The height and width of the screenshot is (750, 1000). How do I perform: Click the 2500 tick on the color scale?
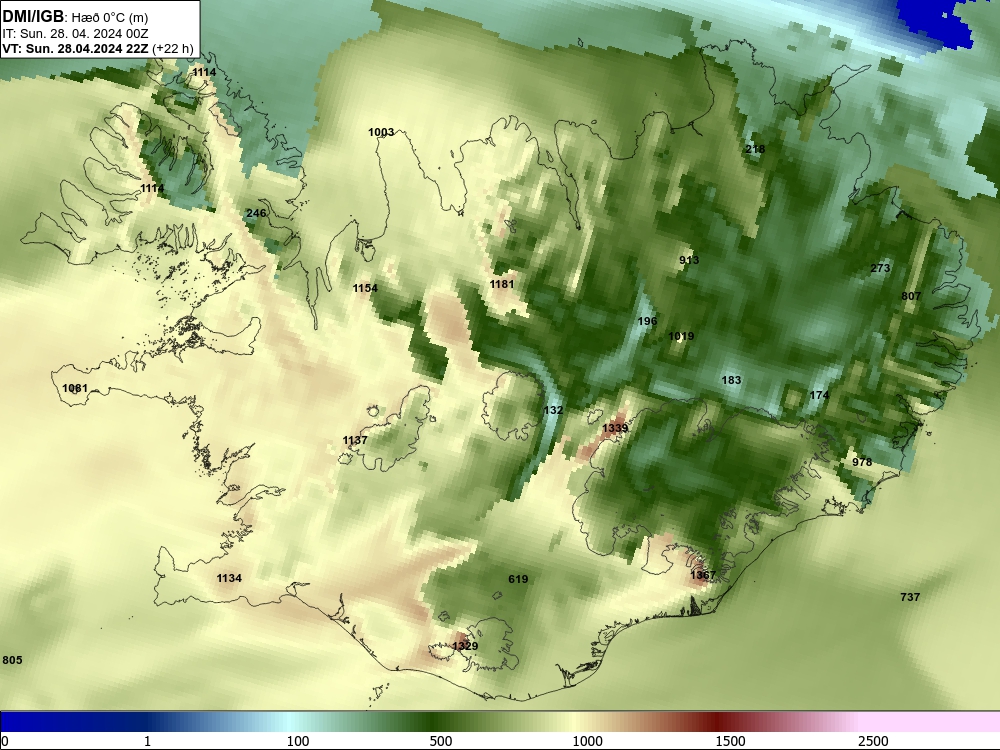coord(873,741)
